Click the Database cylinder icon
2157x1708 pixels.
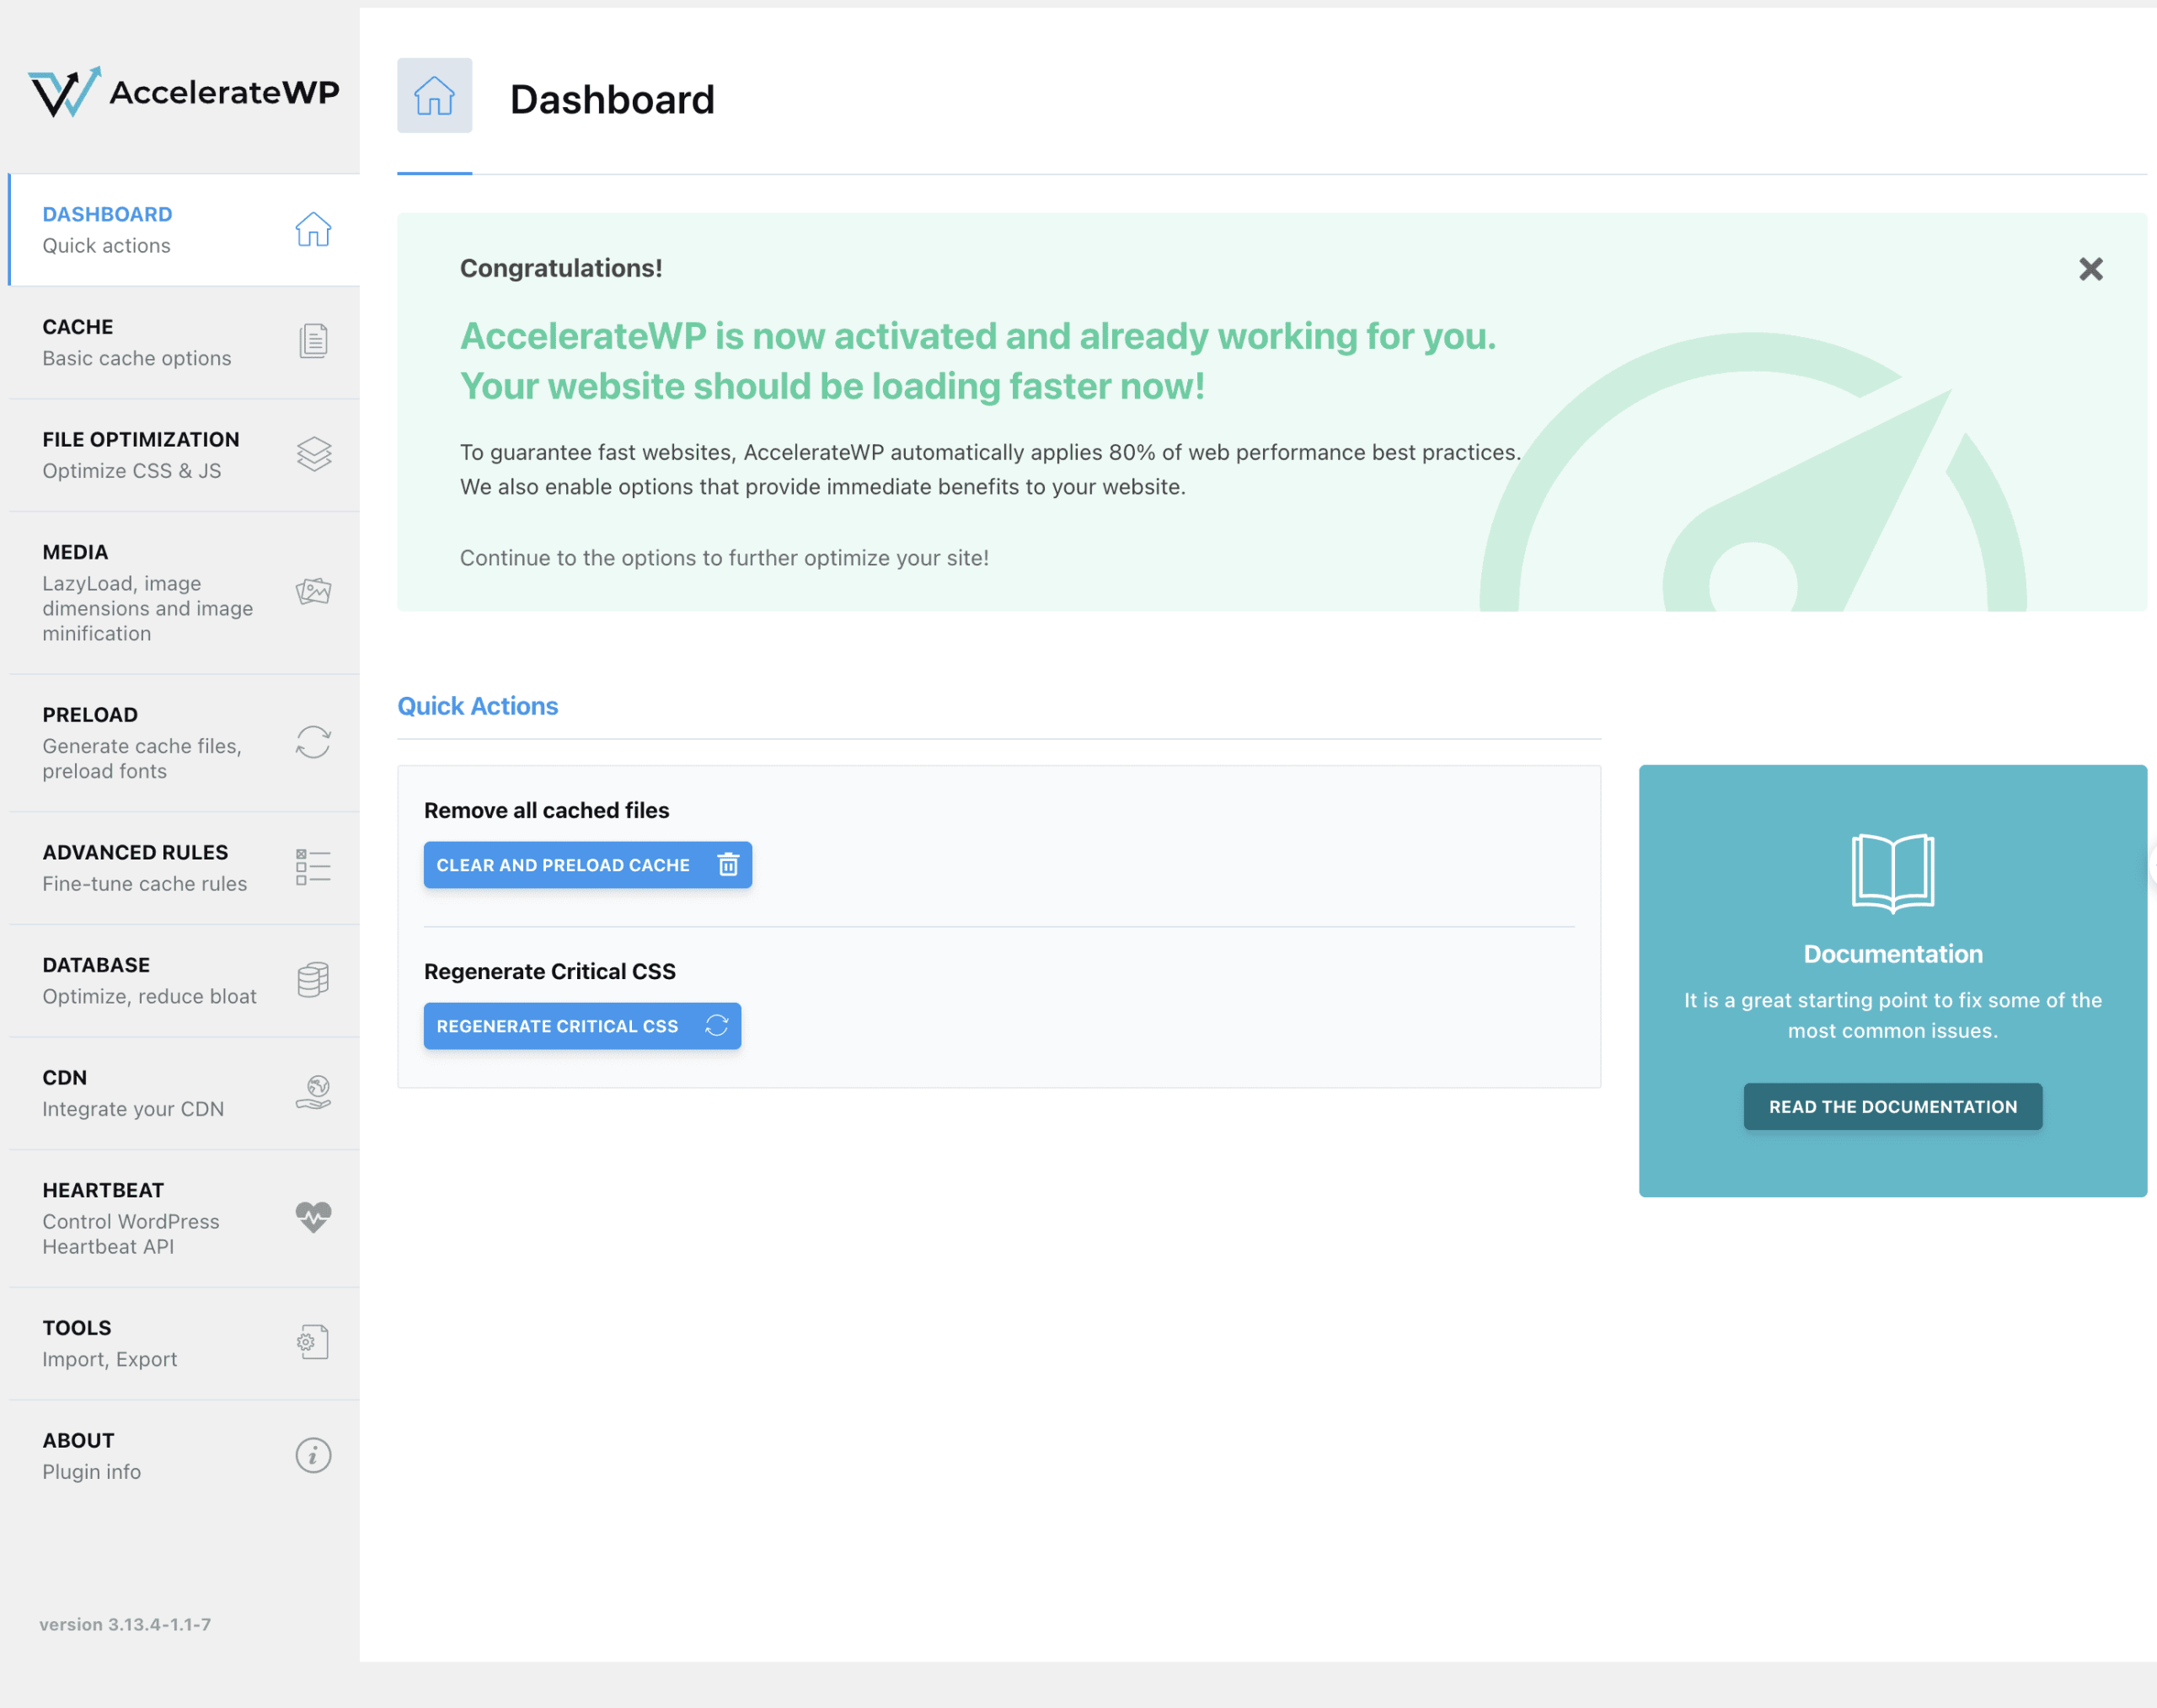pos(313,980)
